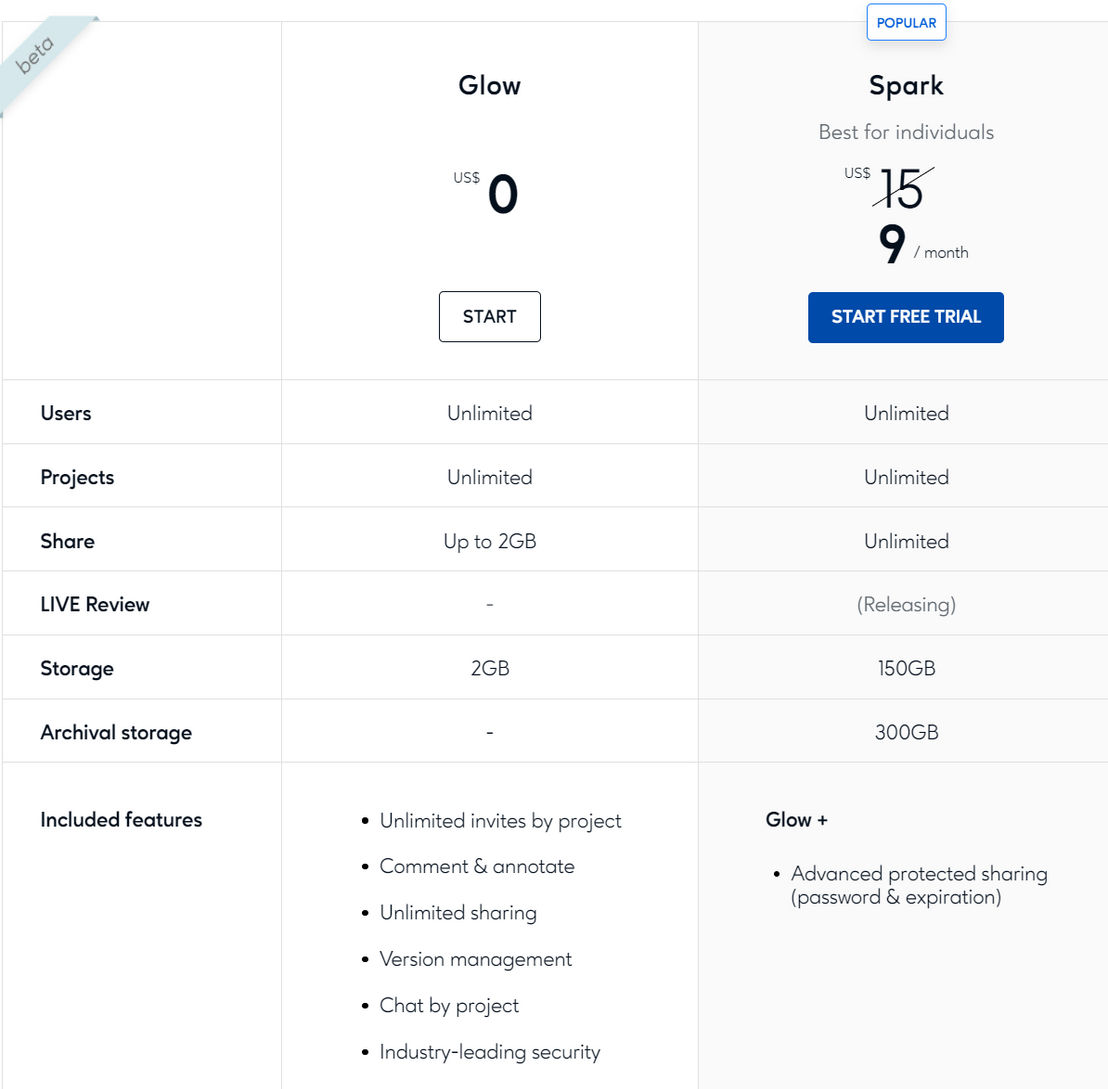Click the Included features label
Screen dimensions: 1108x1089
(121, 820)
